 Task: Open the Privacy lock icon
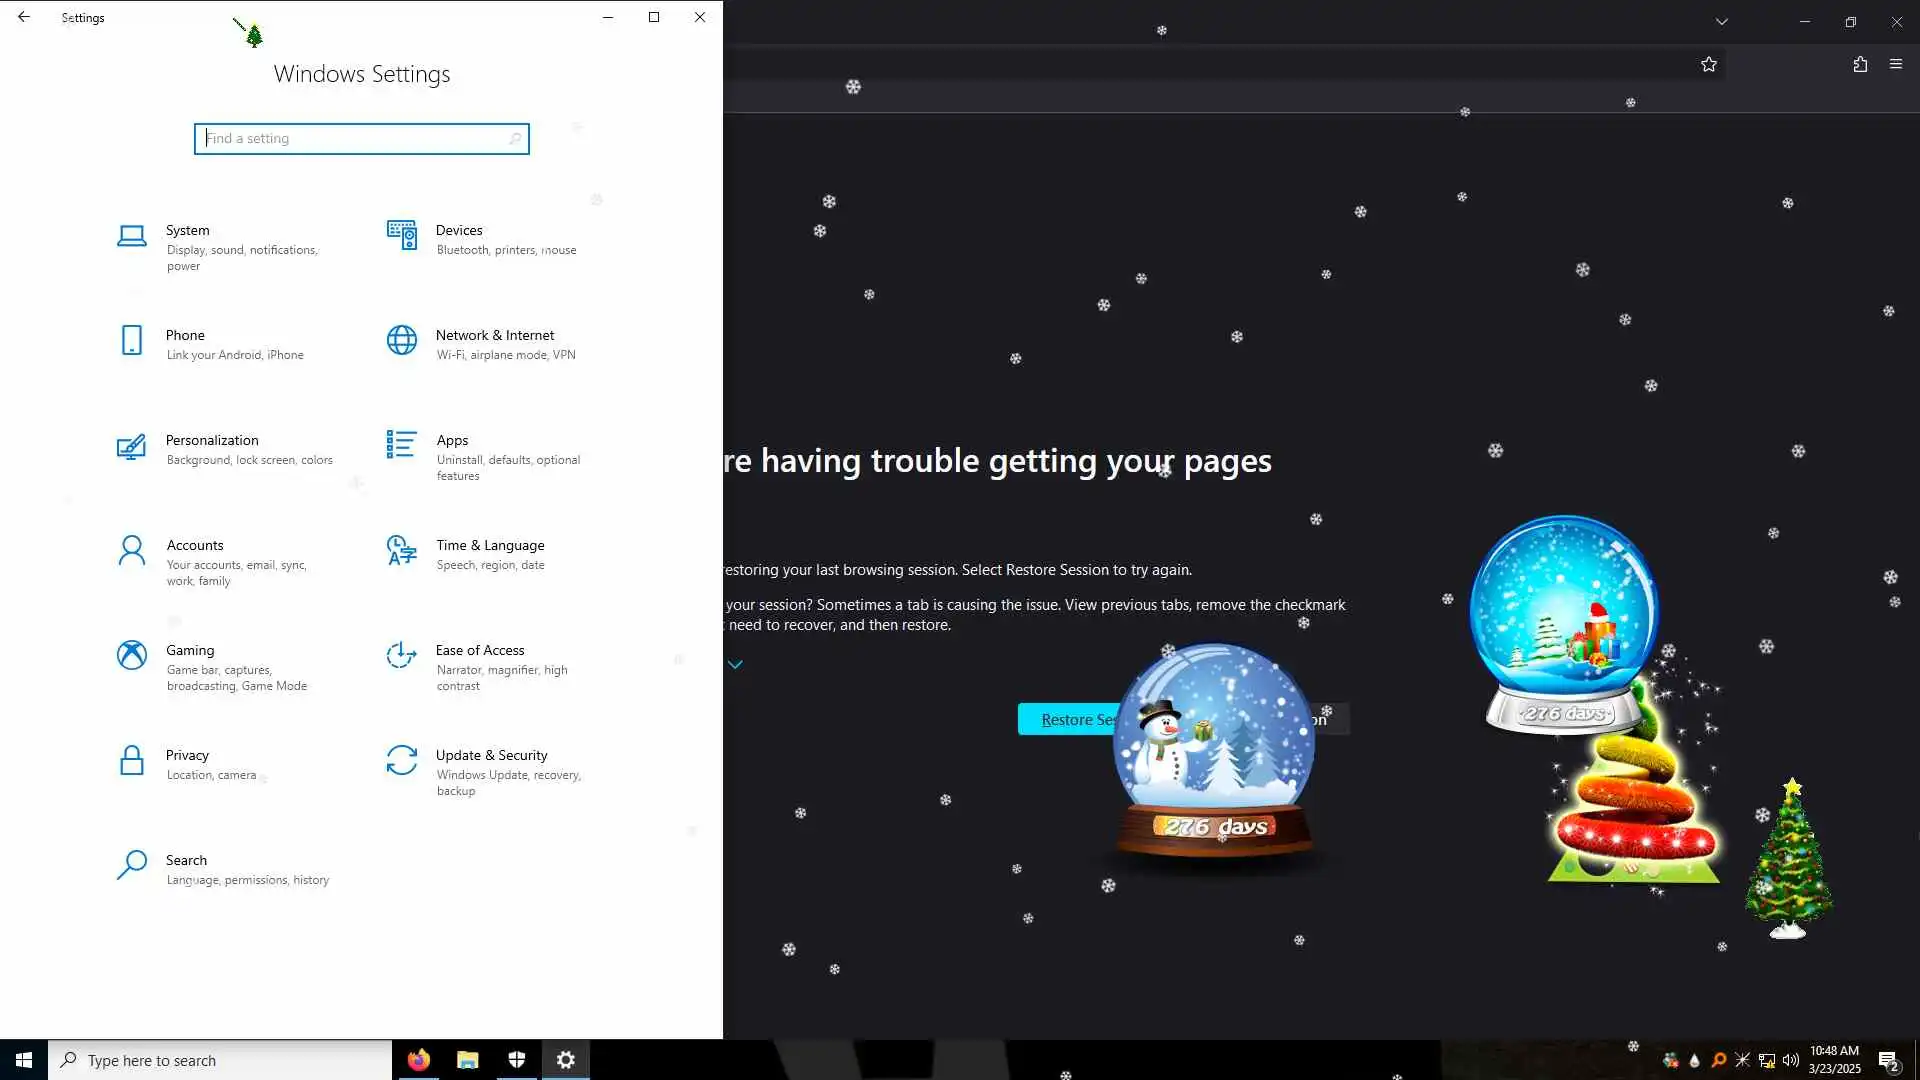click(x=132, y=761)
